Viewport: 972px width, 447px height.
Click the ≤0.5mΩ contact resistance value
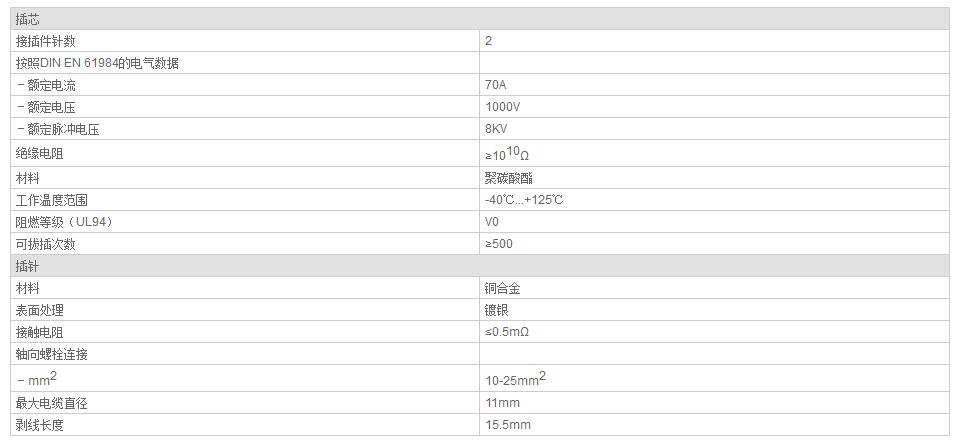507,332
